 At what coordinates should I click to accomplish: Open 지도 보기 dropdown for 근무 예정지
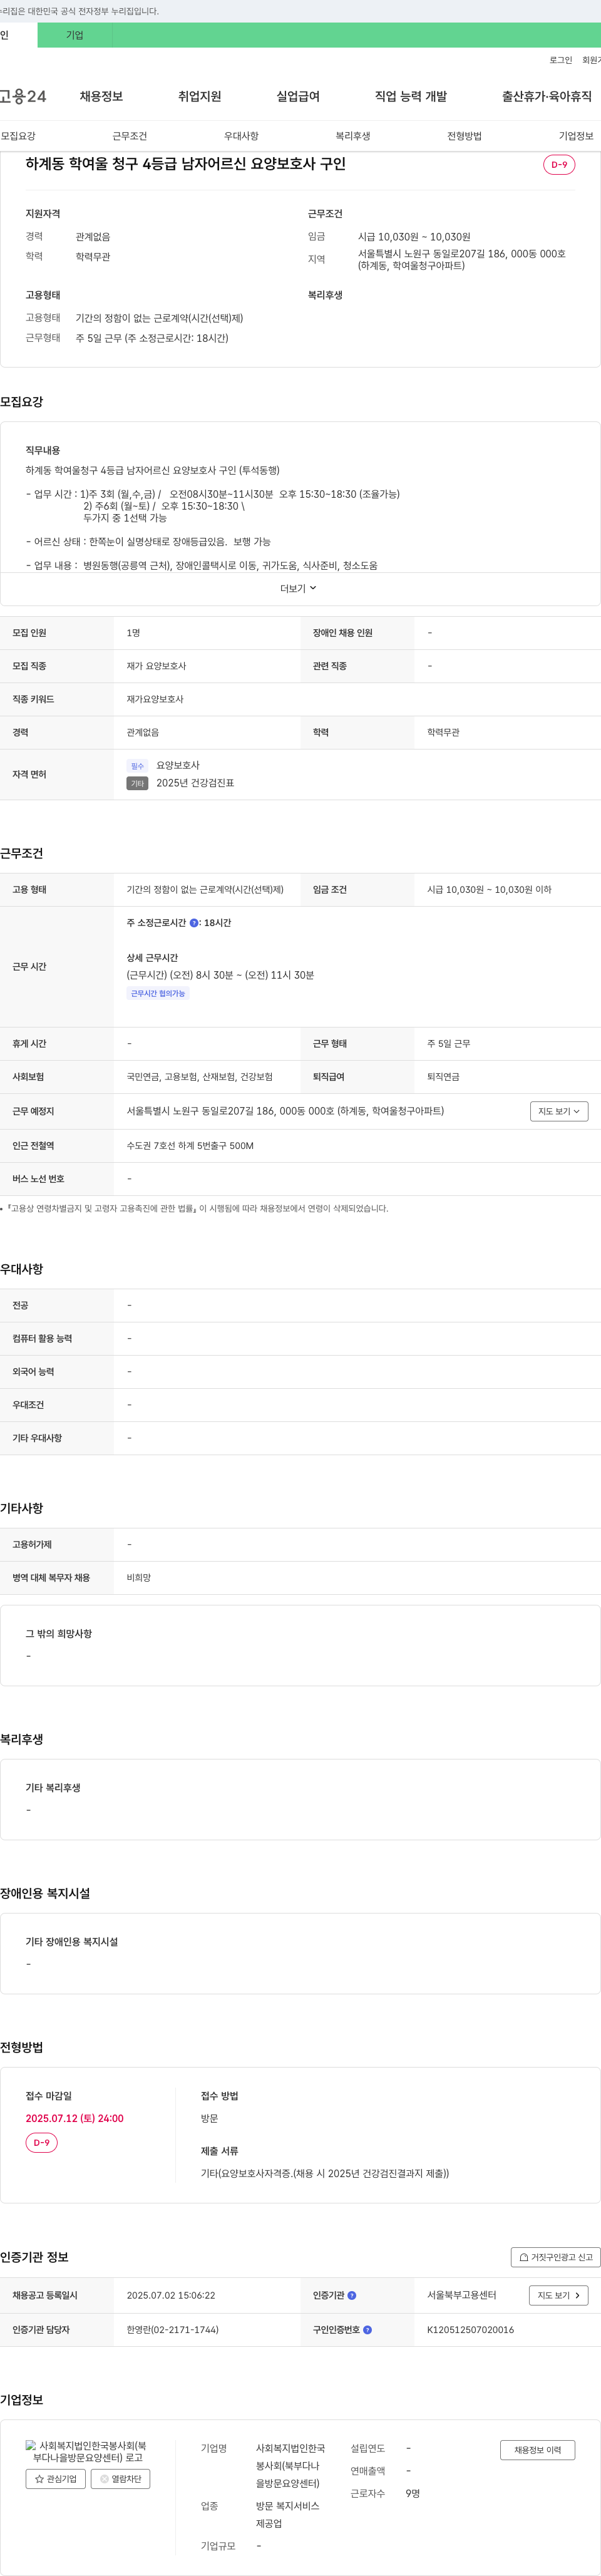coord(559,1111)
